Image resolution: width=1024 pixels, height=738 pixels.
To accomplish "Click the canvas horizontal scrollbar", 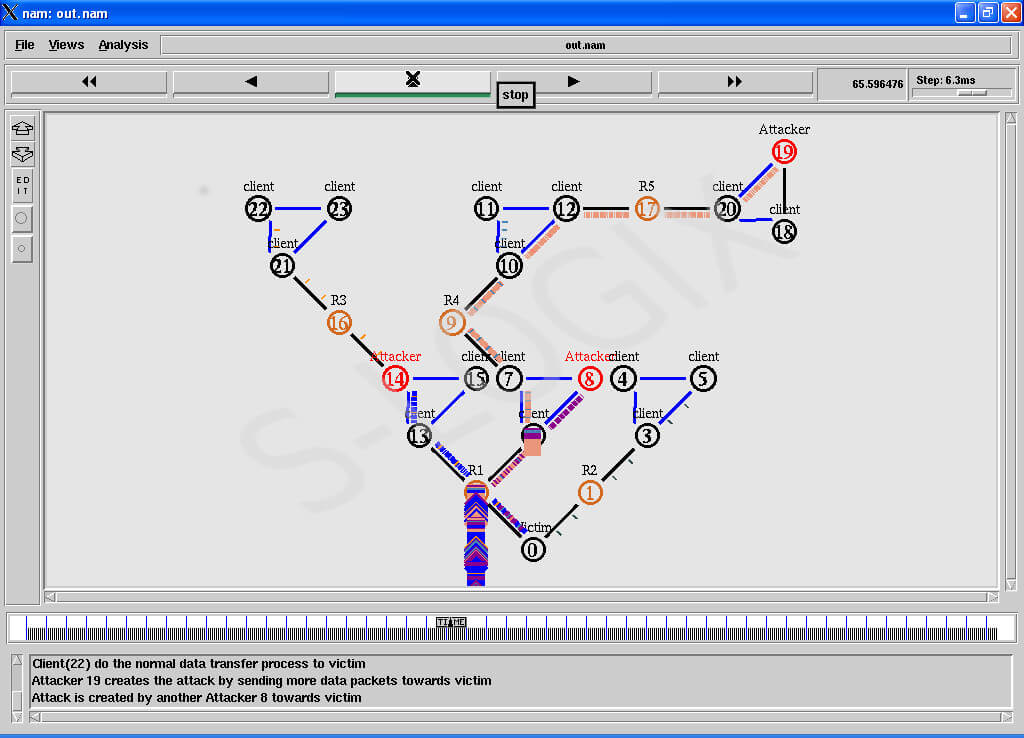I will 521,597.
